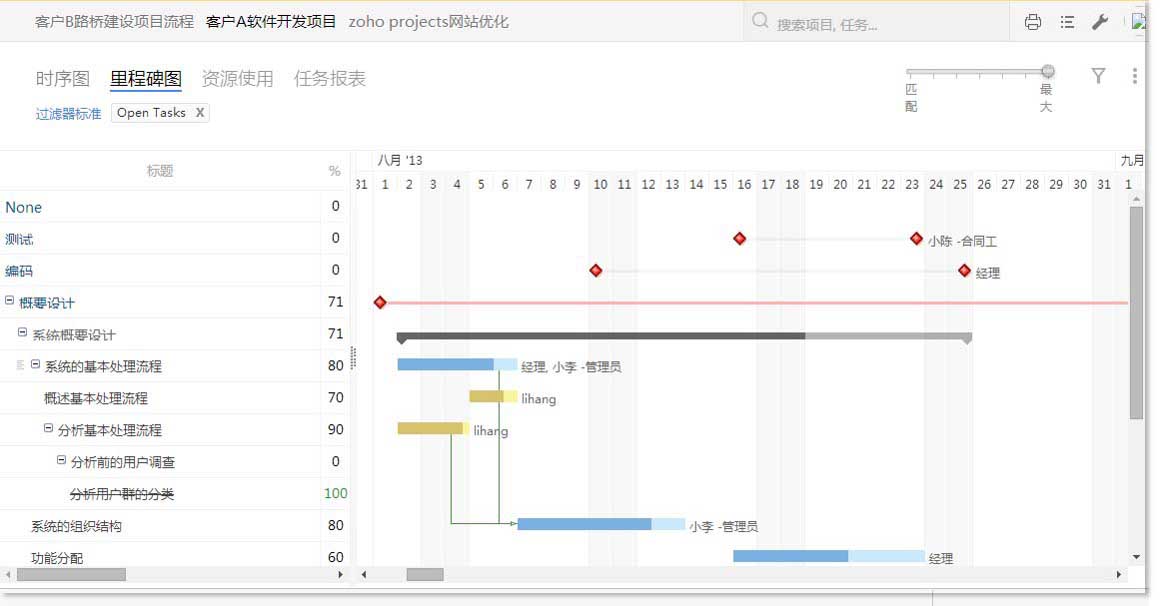The height and width of the screenshot is (606, 1168).
Task: Click the task list scroll left arrow
Action: pos(8,575)
